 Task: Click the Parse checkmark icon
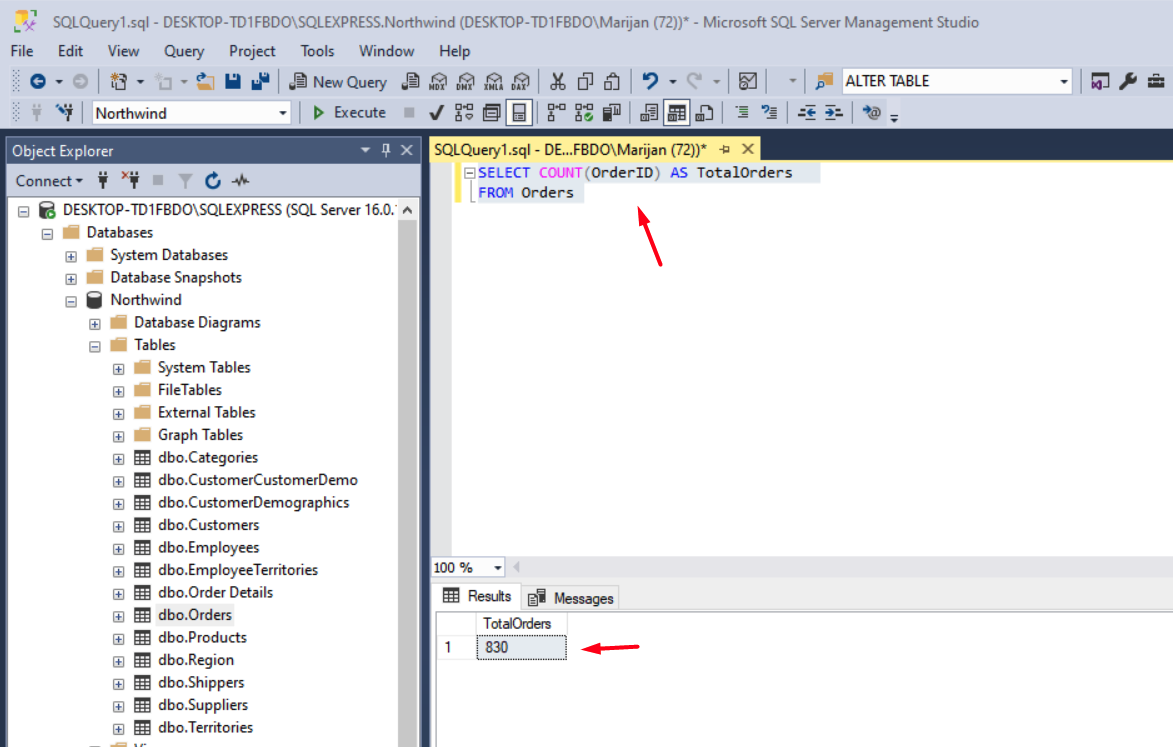(x=436, y=113)
